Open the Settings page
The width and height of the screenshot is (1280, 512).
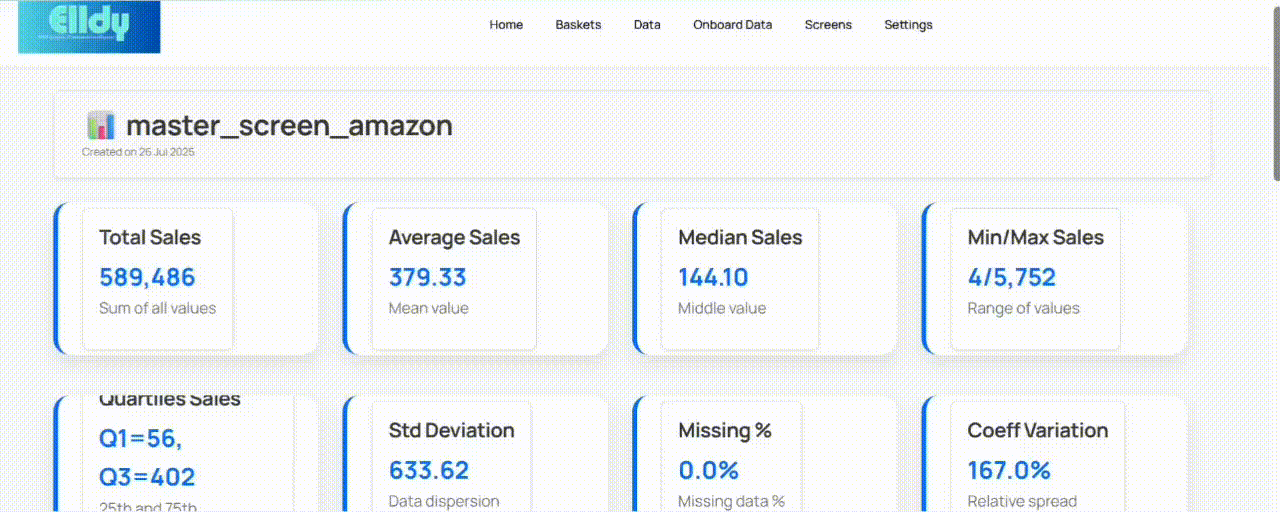click(x=908, y=25)
